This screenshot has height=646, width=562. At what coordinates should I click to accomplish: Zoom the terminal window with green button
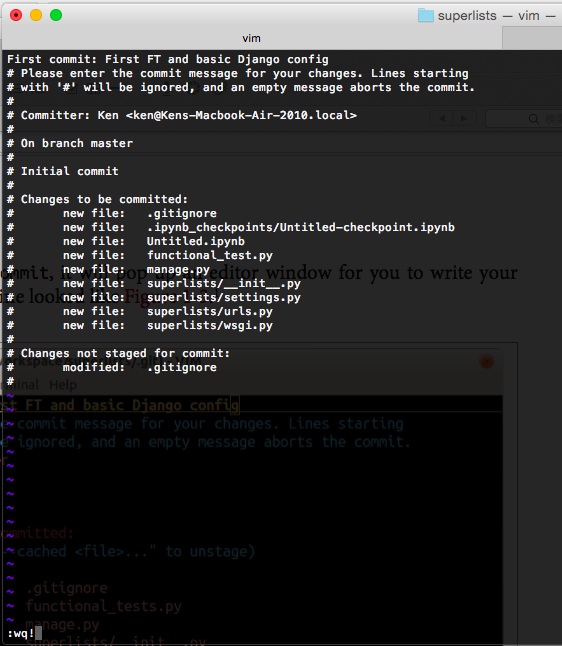coord(56,15)
